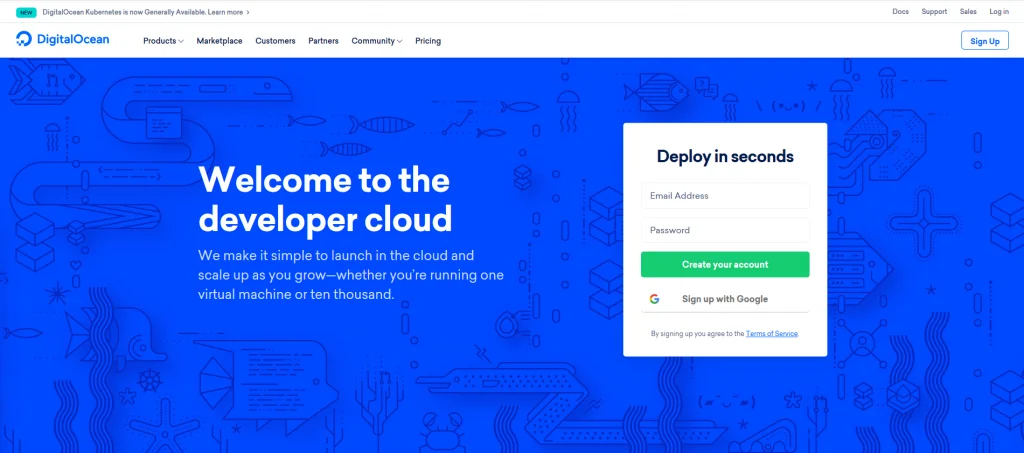The height and width of the screenshot is (453, 1024).
Task: Click the DigitalOcean logo icon
Action: click(x=24, y=40)
